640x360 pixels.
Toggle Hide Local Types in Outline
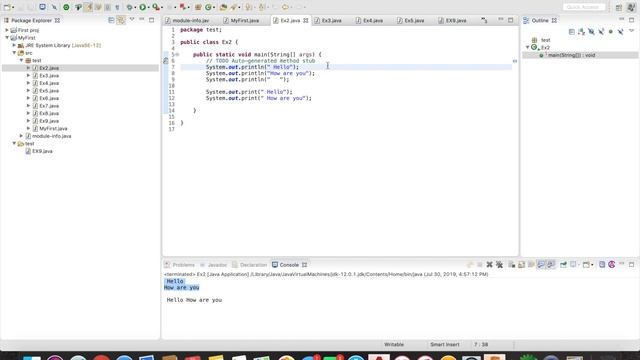(620, 31)
